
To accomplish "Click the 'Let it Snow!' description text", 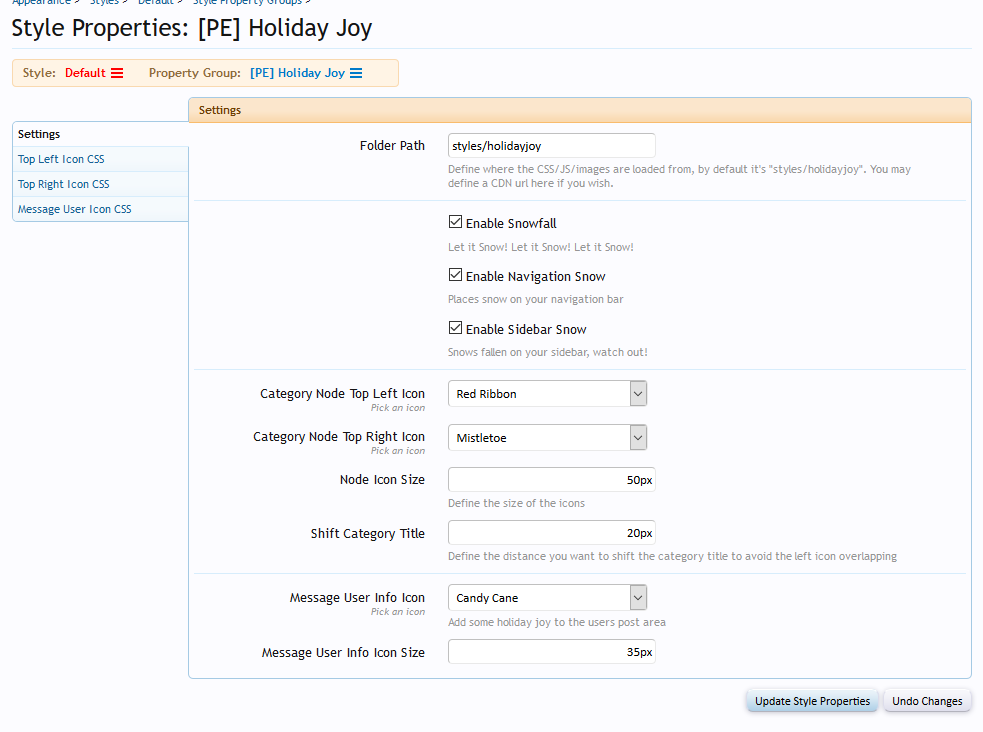I will point(540,247).
